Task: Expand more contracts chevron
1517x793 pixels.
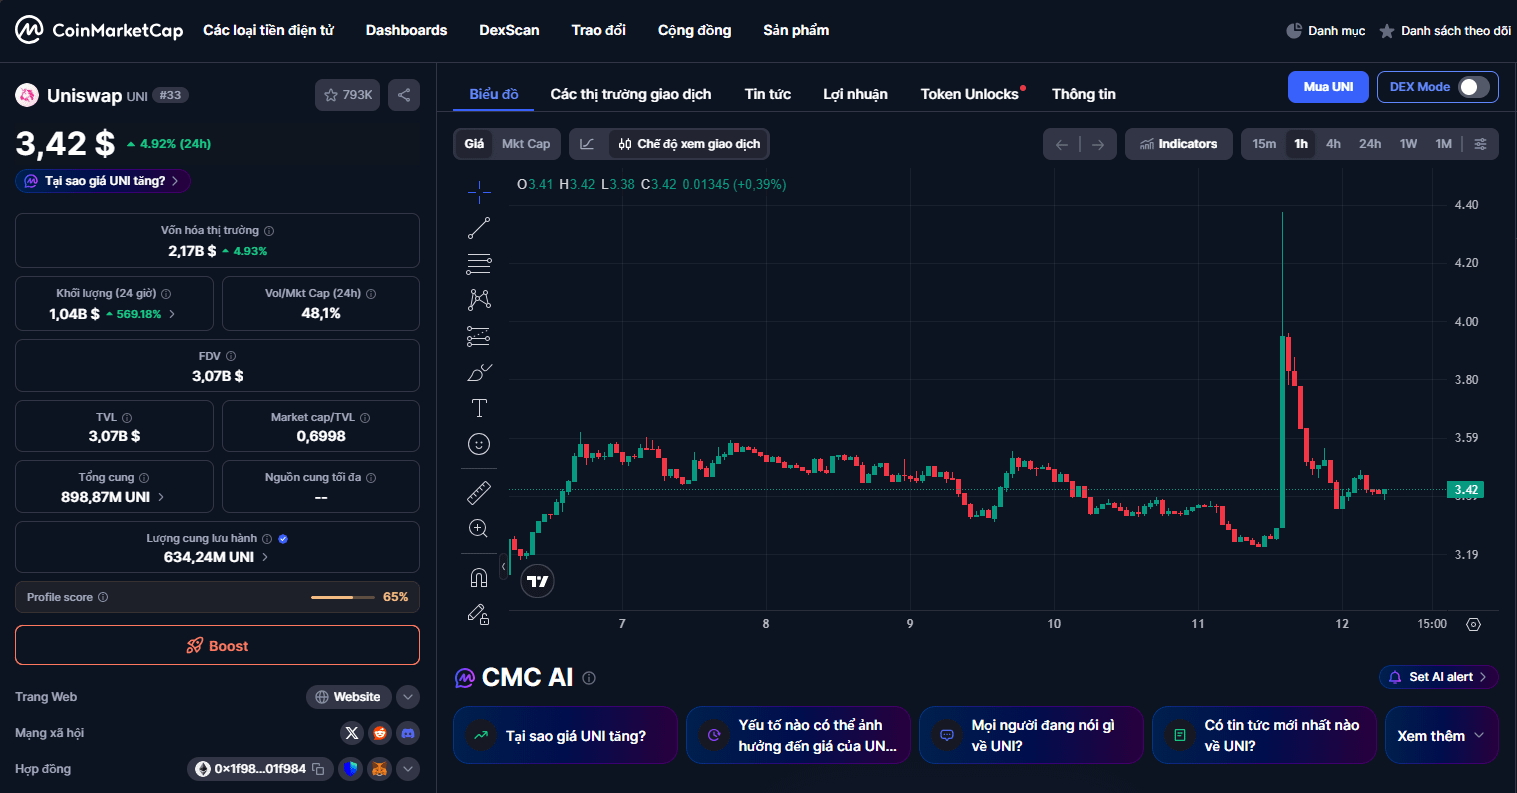Action: coord(408,769)
